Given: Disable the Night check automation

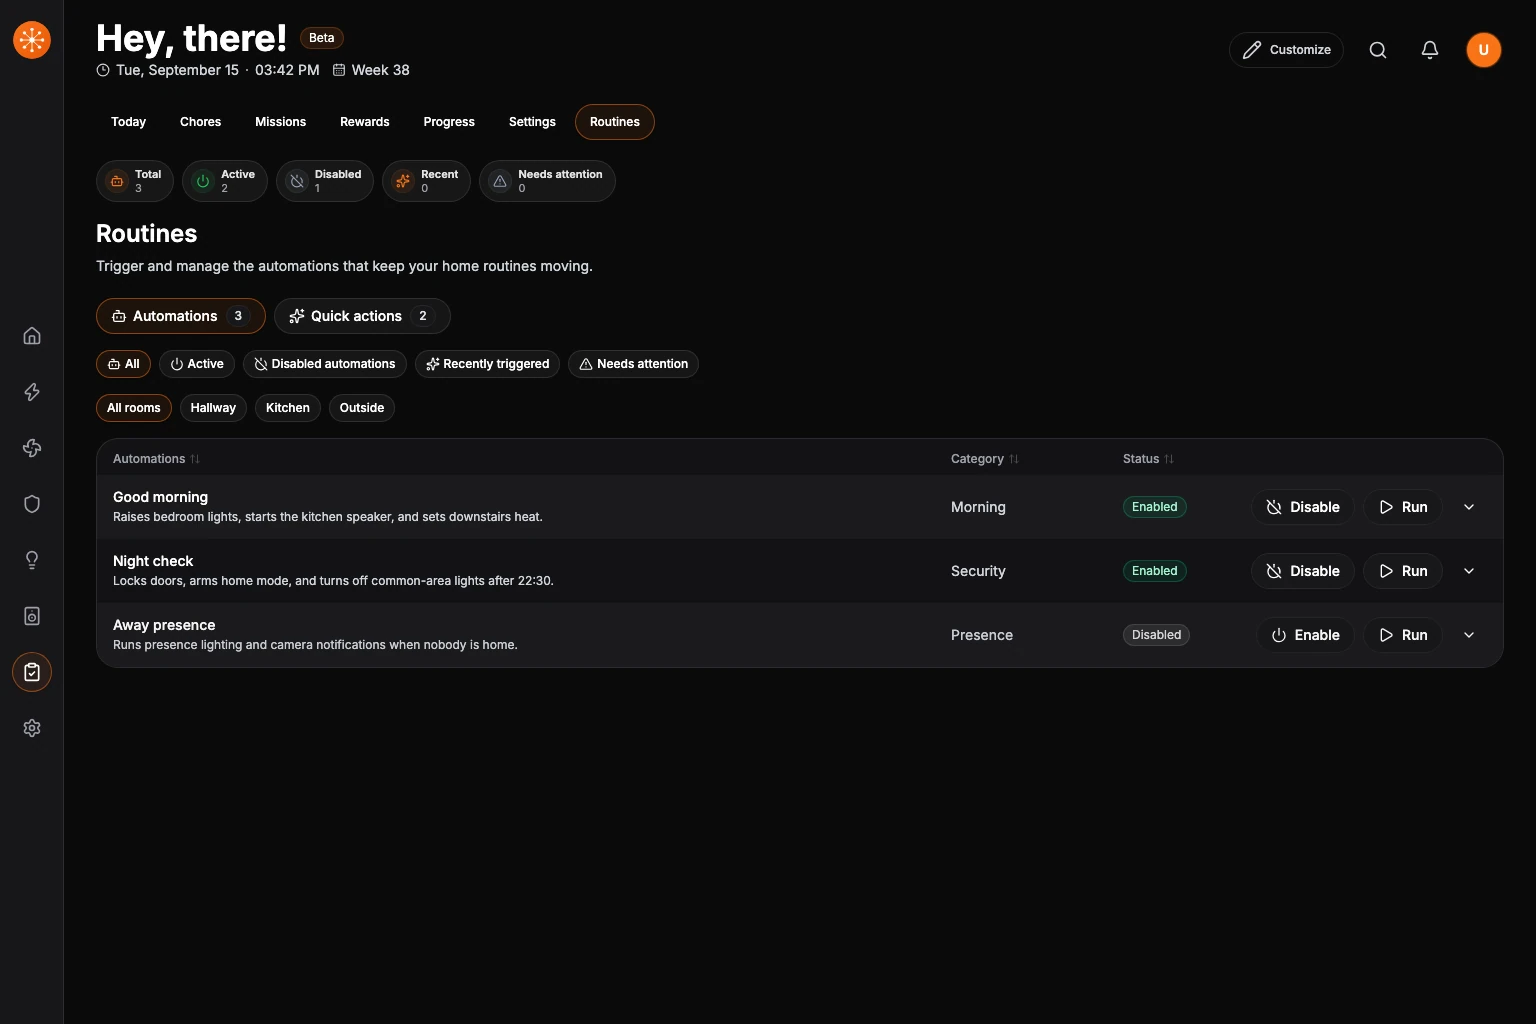Looking at the screenshot, I should 1303,571.
